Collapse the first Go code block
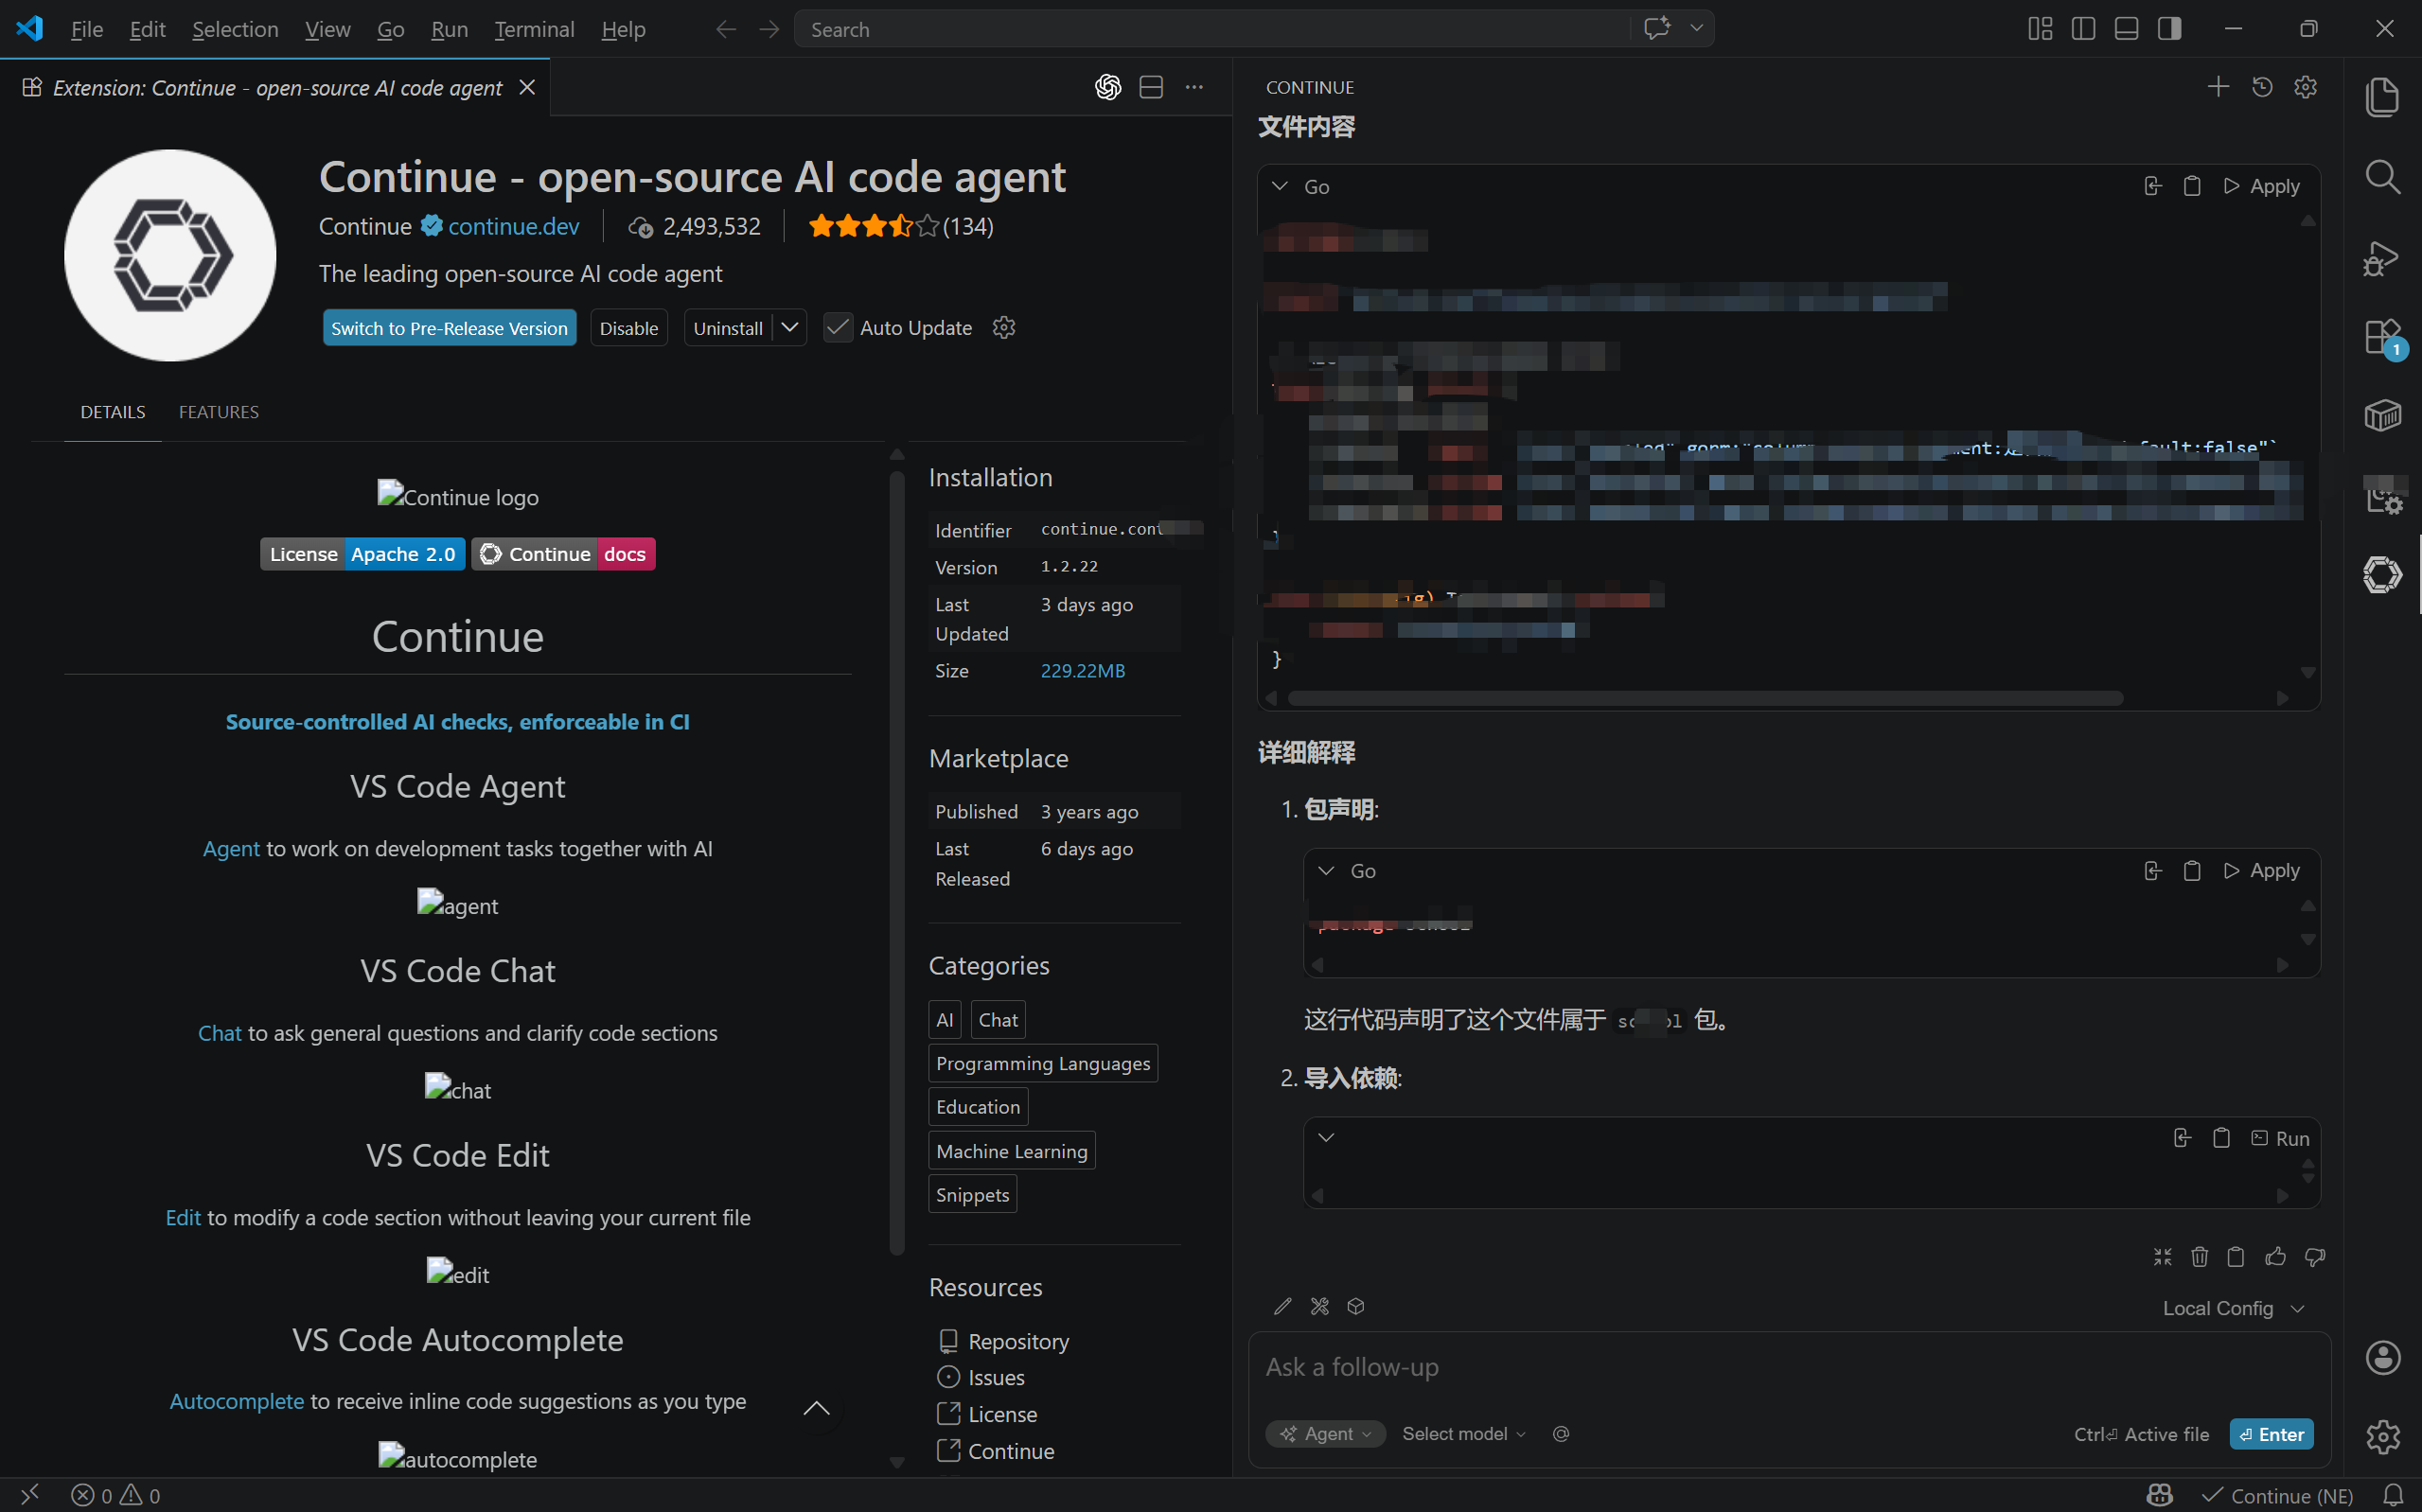The image size is (2422, 1512). tap(1280, 187)
